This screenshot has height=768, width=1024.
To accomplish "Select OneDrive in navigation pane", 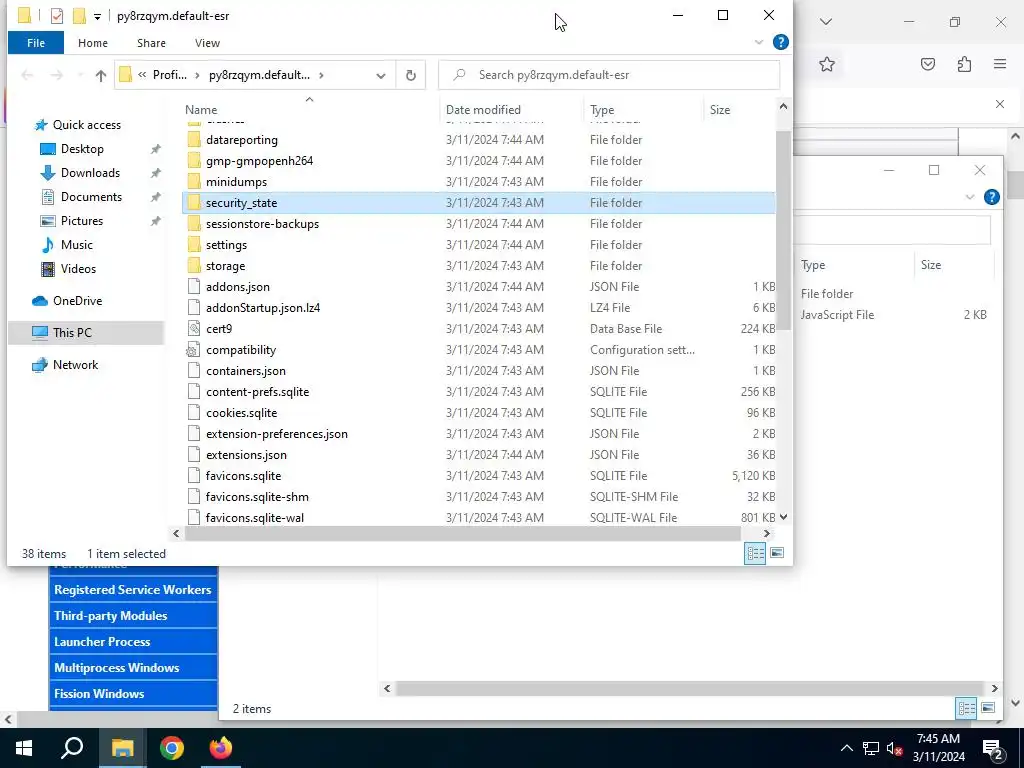I will pos(77,301).
